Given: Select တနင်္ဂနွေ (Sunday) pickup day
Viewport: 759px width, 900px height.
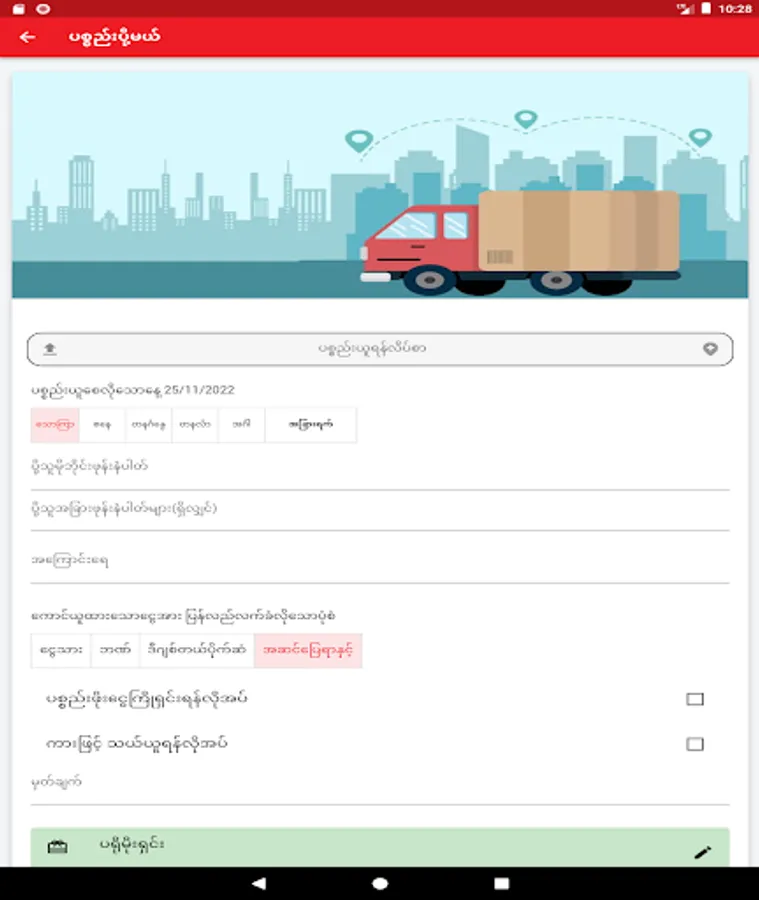Looking at the screenshot, I should click(148, 425).
